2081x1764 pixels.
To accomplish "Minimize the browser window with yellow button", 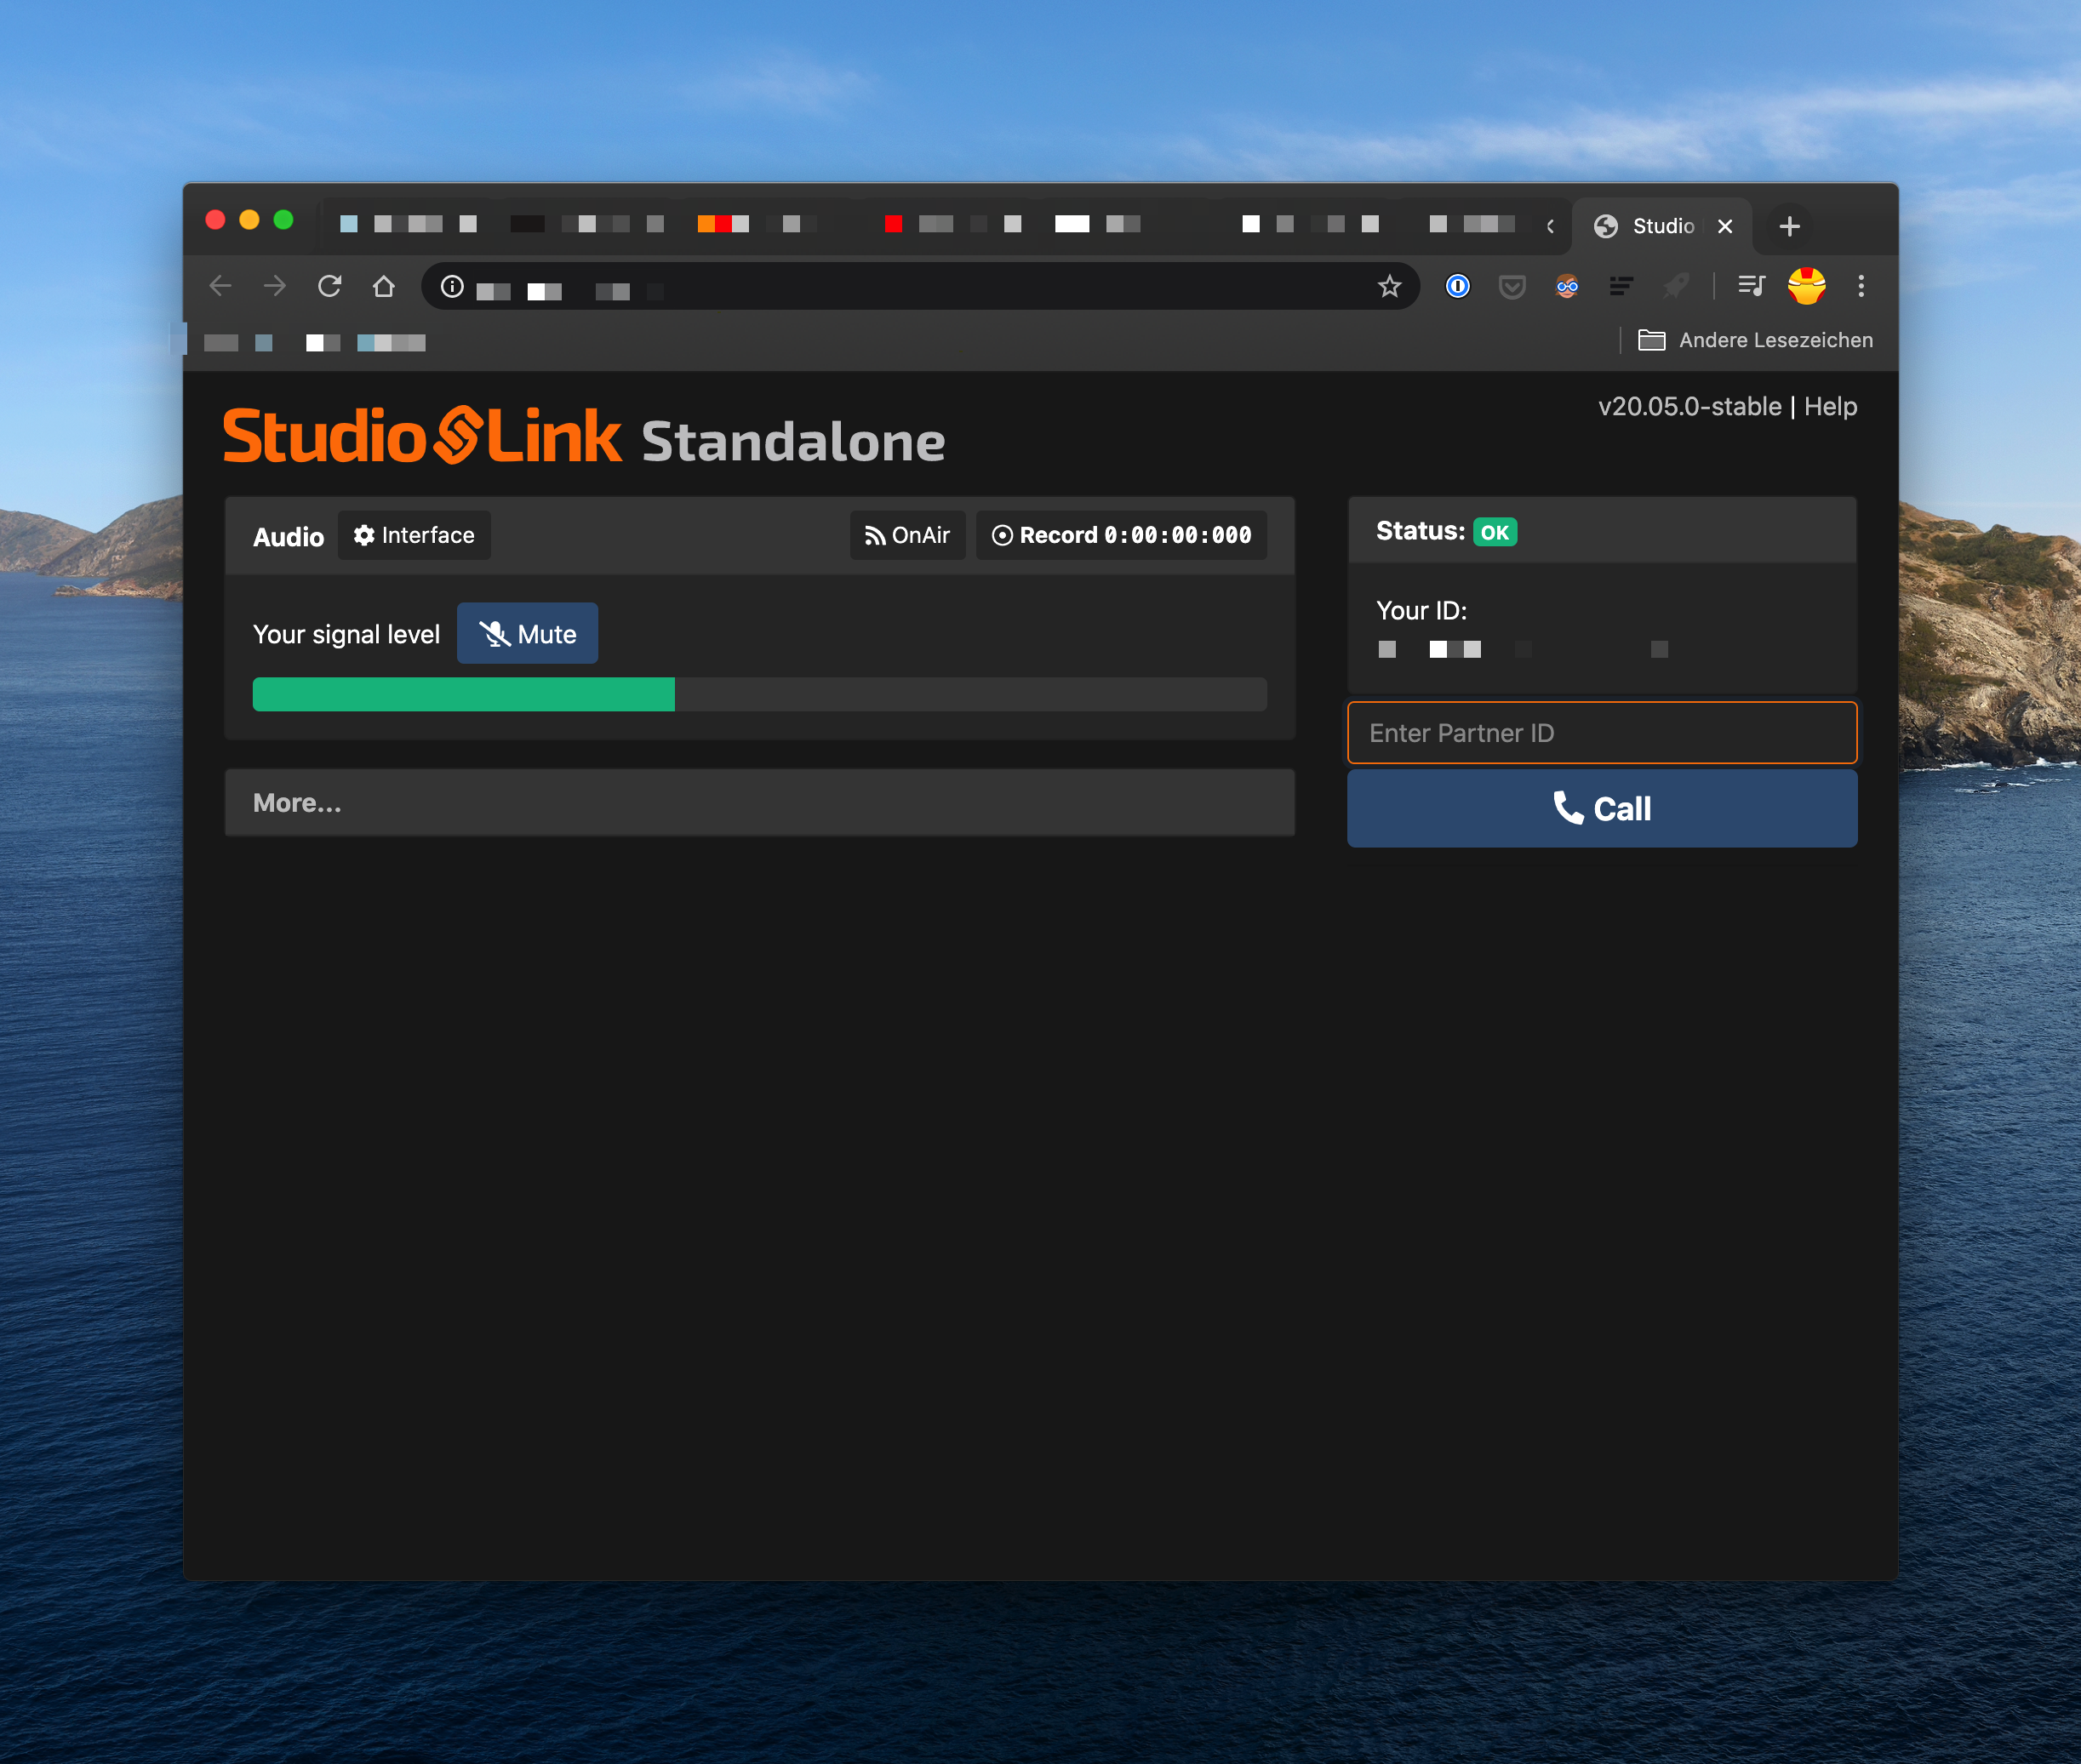I will click(249, 220).
